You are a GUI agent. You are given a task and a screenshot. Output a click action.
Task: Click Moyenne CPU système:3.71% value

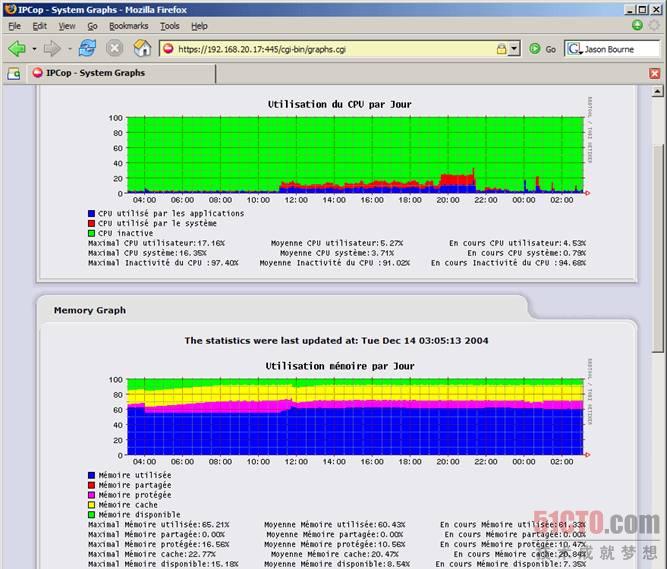tap(337, 253)
